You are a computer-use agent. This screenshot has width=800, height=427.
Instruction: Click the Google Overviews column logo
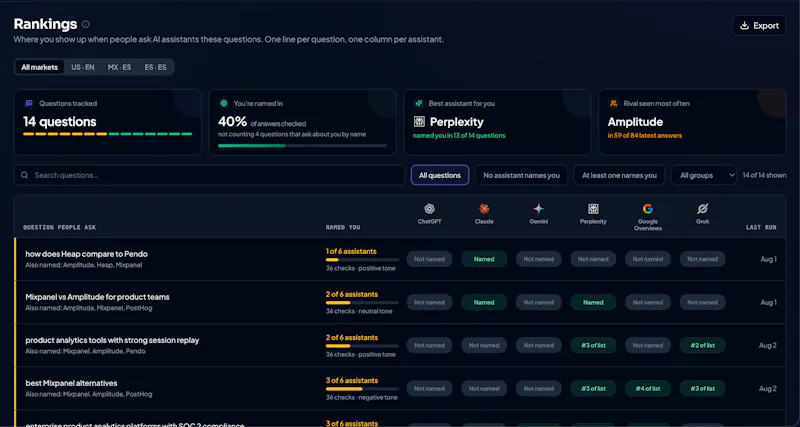tap(647, 209)
